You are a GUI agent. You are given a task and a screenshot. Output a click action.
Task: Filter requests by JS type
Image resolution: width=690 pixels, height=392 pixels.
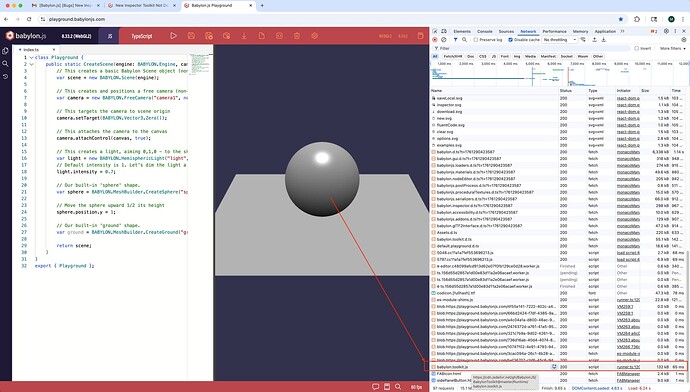493,56
